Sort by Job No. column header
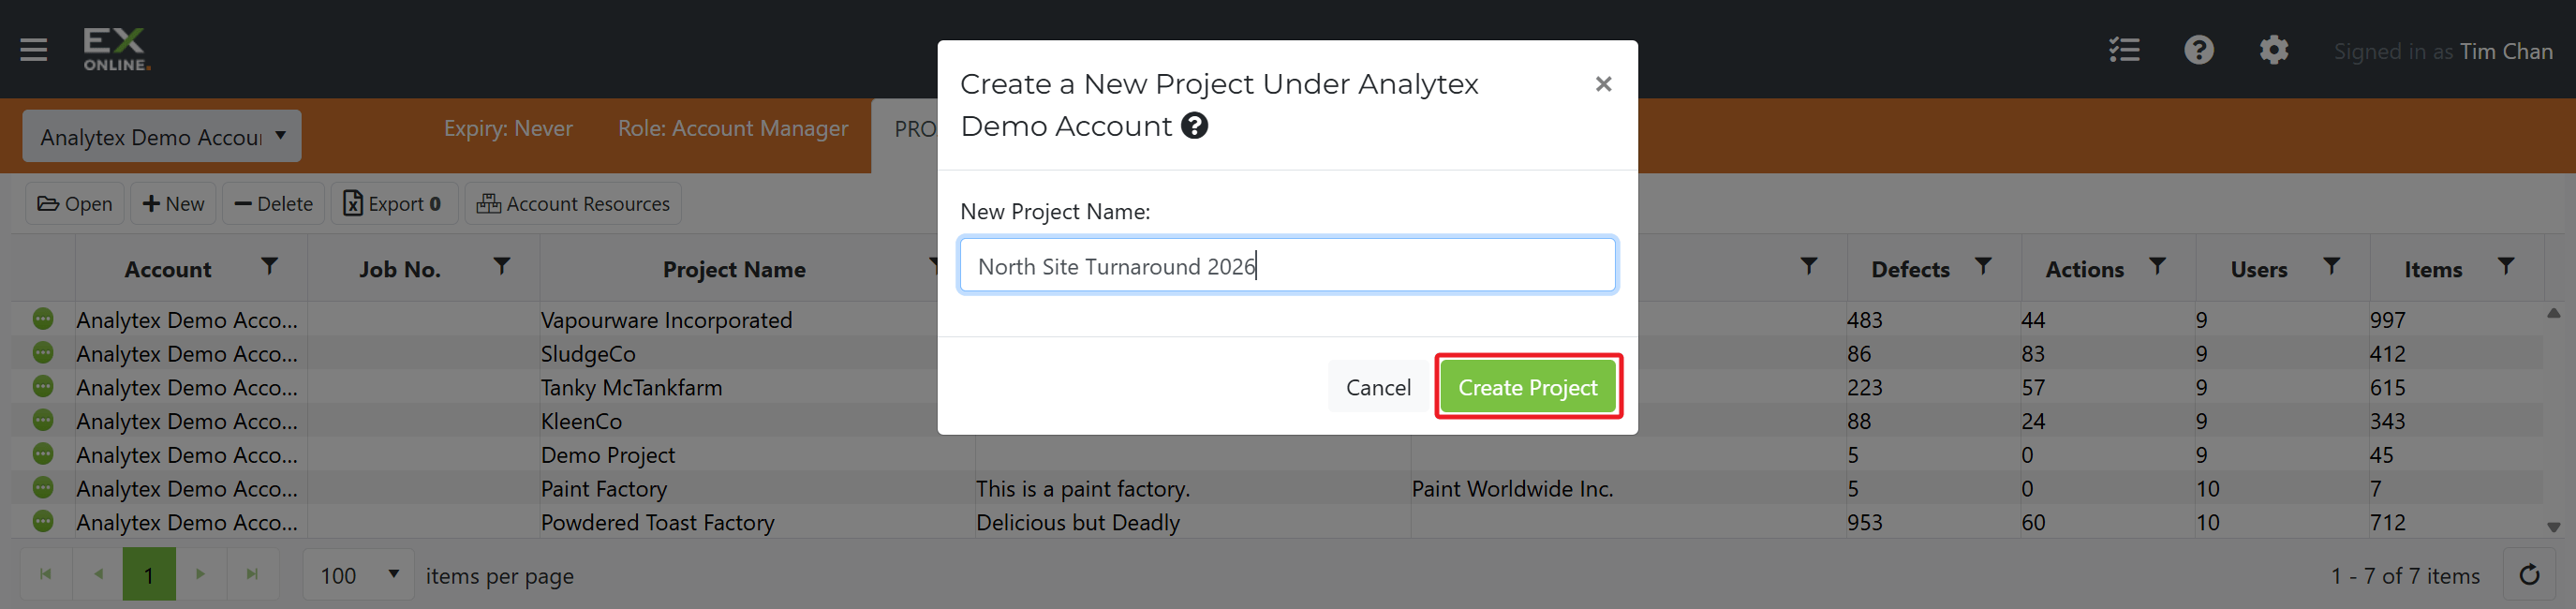The height and width of the screenshot is (609, 2576). [400, 270]
